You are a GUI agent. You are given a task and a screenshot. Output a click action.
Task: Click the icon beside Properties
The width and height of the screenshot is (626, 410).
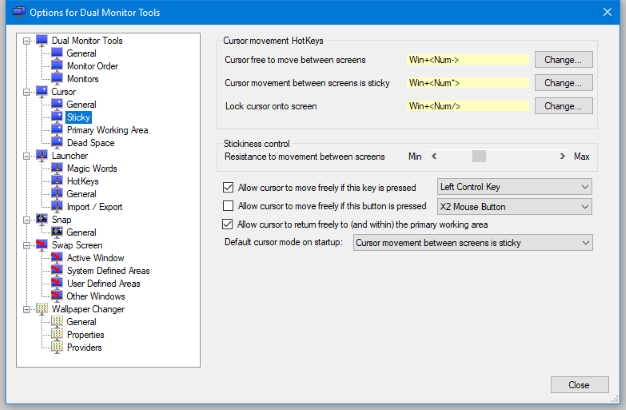coord(57,334)
